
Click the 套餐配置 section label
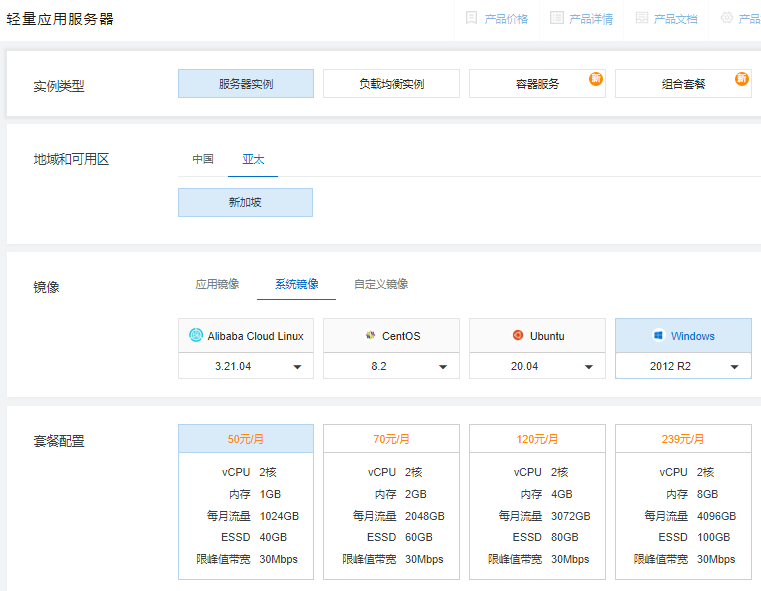(59, 441)
